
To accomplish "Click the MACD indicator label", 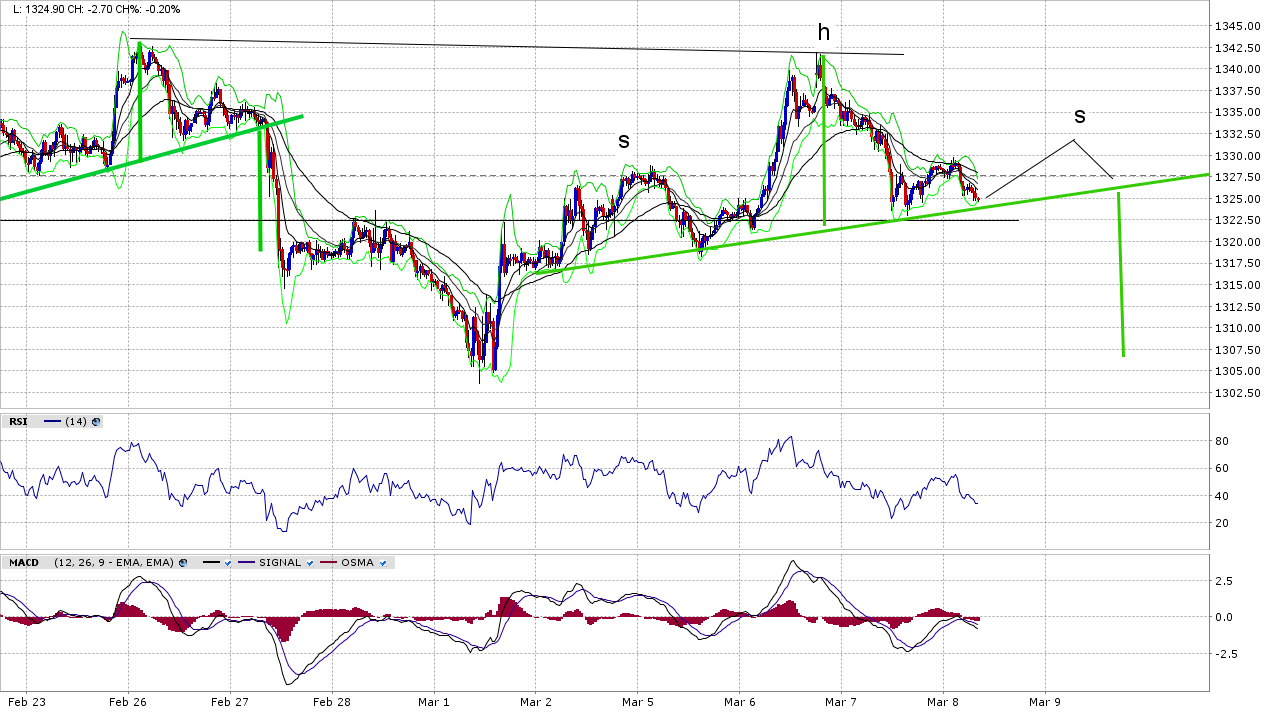I will (x=23, y=563).
